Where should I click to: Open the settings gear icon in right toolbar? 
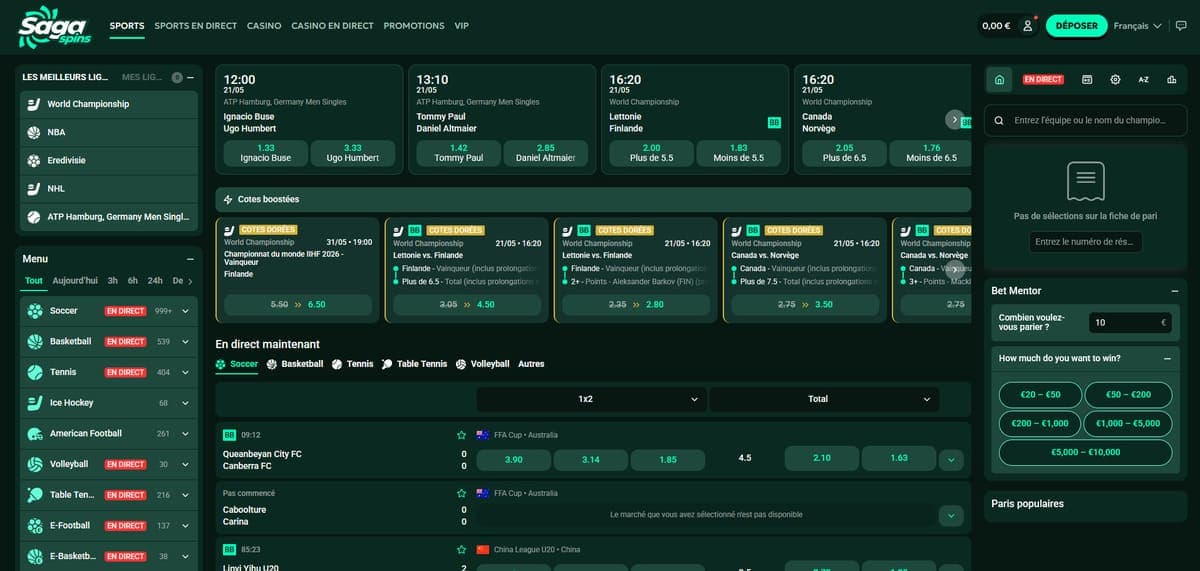point(1115,79)
